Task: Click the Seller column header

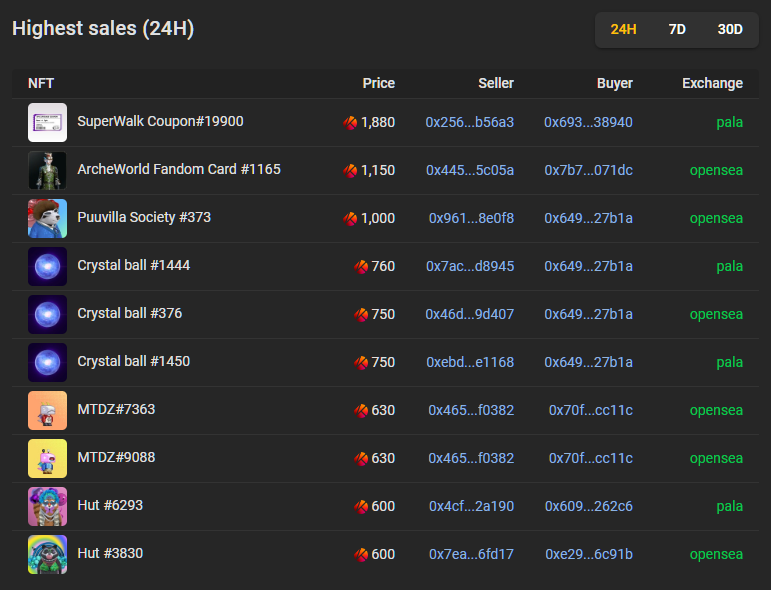Action: (x=496, y=83)
